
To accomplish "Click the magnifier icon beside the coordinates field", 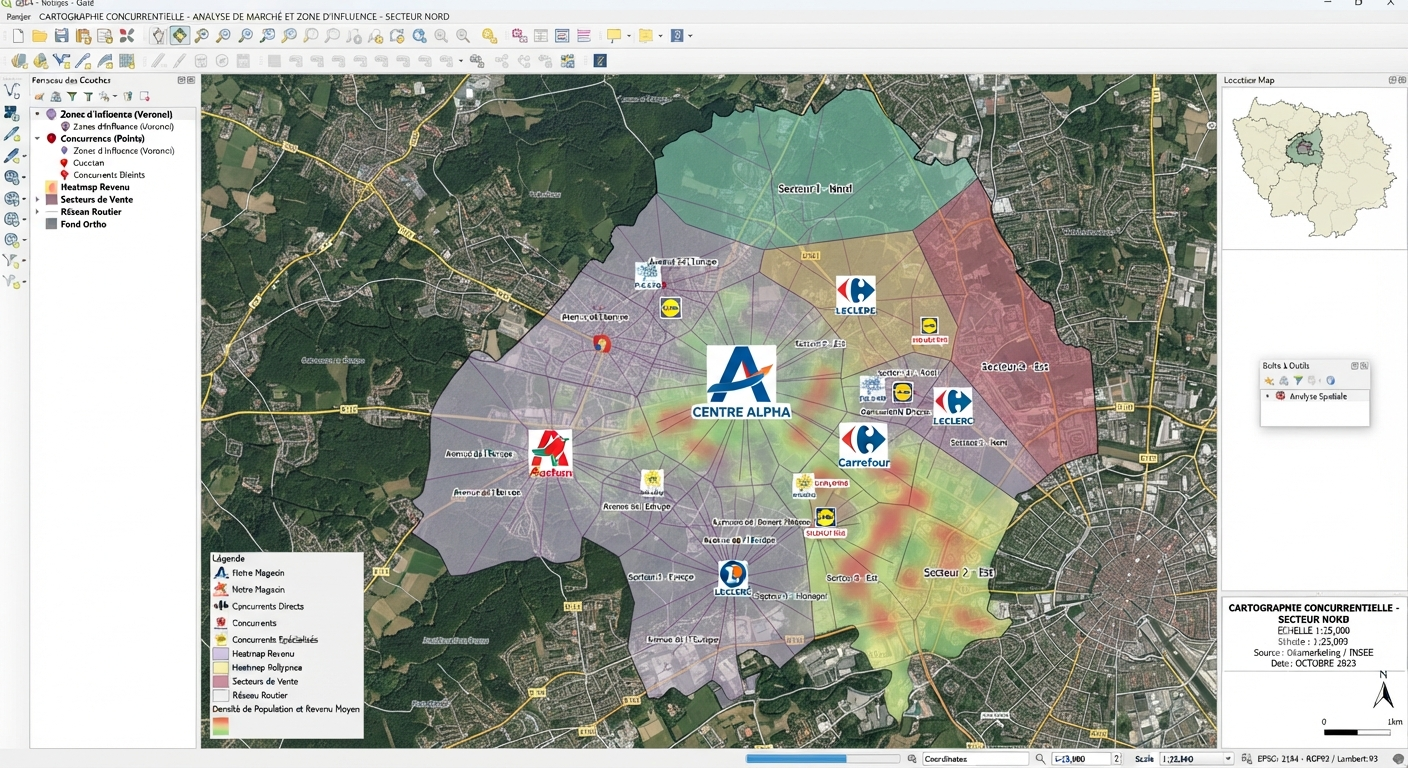I will pos(1040,759).
